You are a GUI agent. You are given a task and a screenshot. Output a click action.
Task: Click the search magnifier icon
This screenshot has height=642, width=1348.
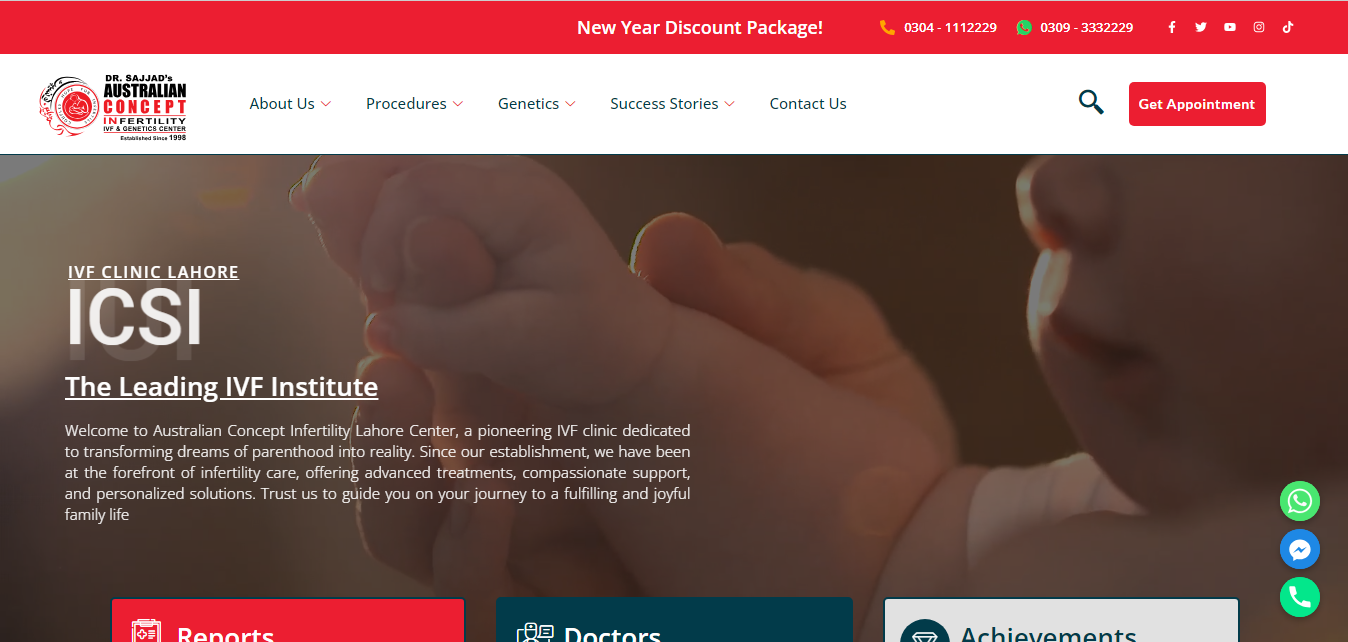(1091, 102)
